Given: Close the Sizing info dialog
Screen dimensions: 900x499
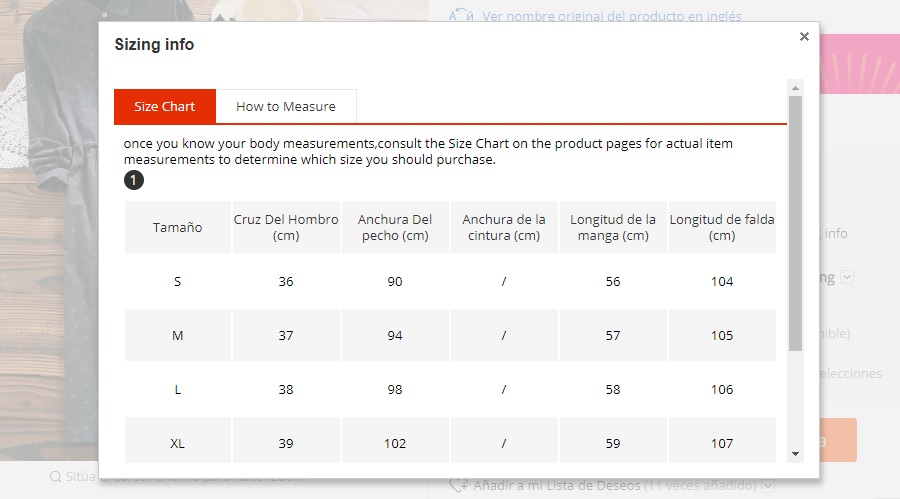Looking at the screenshot, I should tap(804, 37).
